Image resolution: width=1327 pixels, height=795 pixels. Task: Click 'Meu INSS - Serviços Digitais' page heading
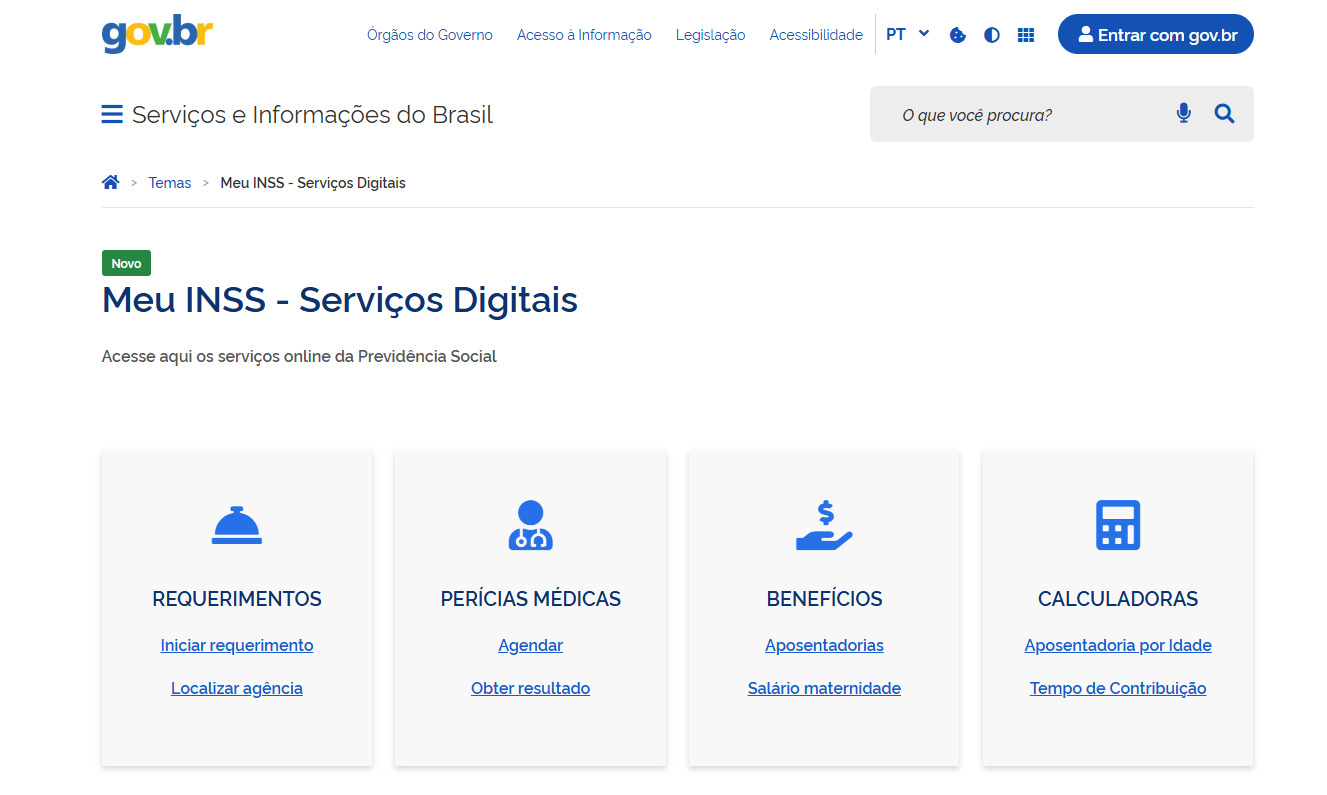[340, 300]
